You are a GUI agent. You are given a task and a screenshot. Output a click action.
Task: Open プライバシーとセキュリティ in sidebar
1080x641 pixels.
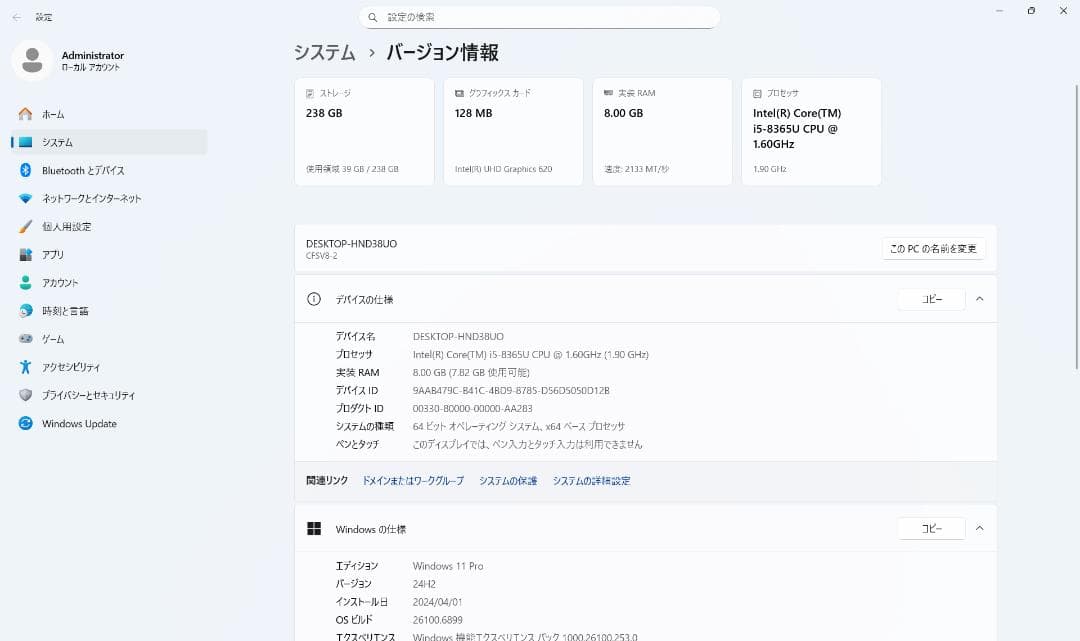tap(109, 395)
